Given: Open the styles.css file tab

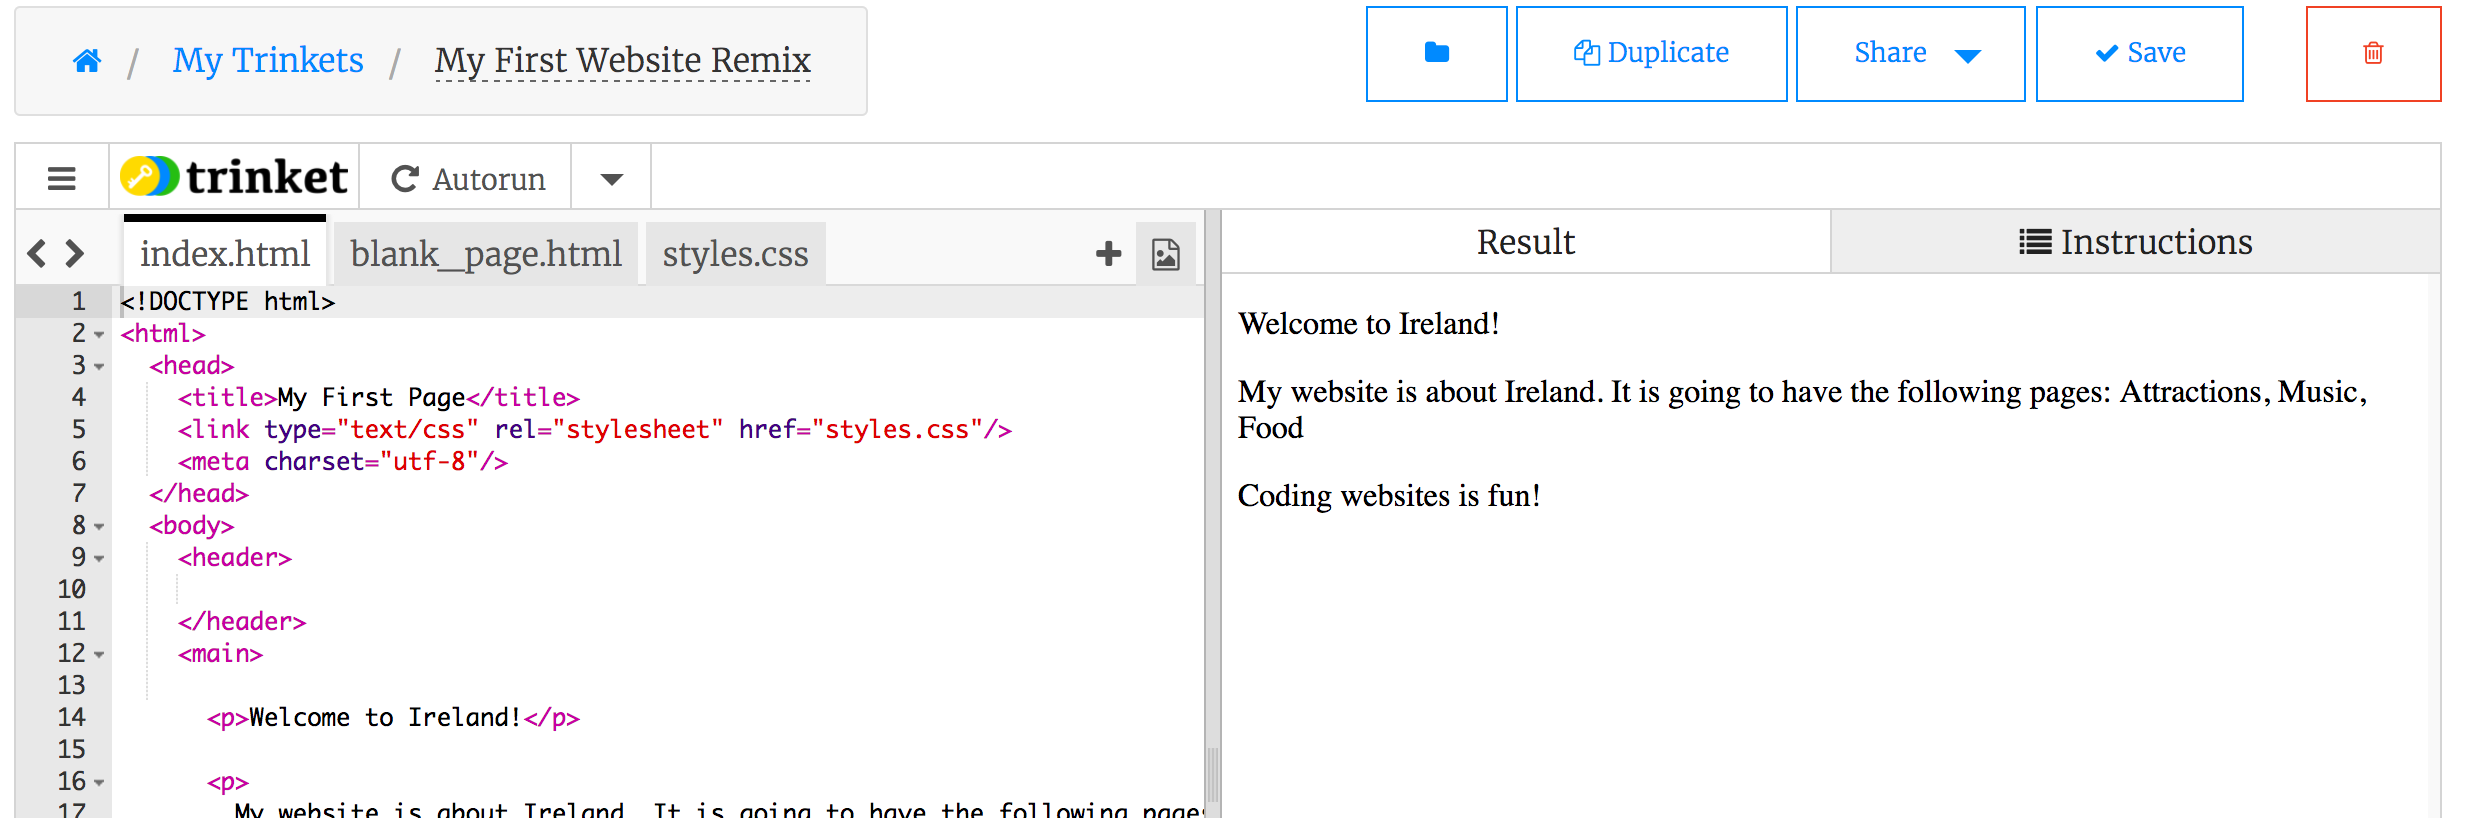Looking at the screenshot, I should [x=735, y=254].
